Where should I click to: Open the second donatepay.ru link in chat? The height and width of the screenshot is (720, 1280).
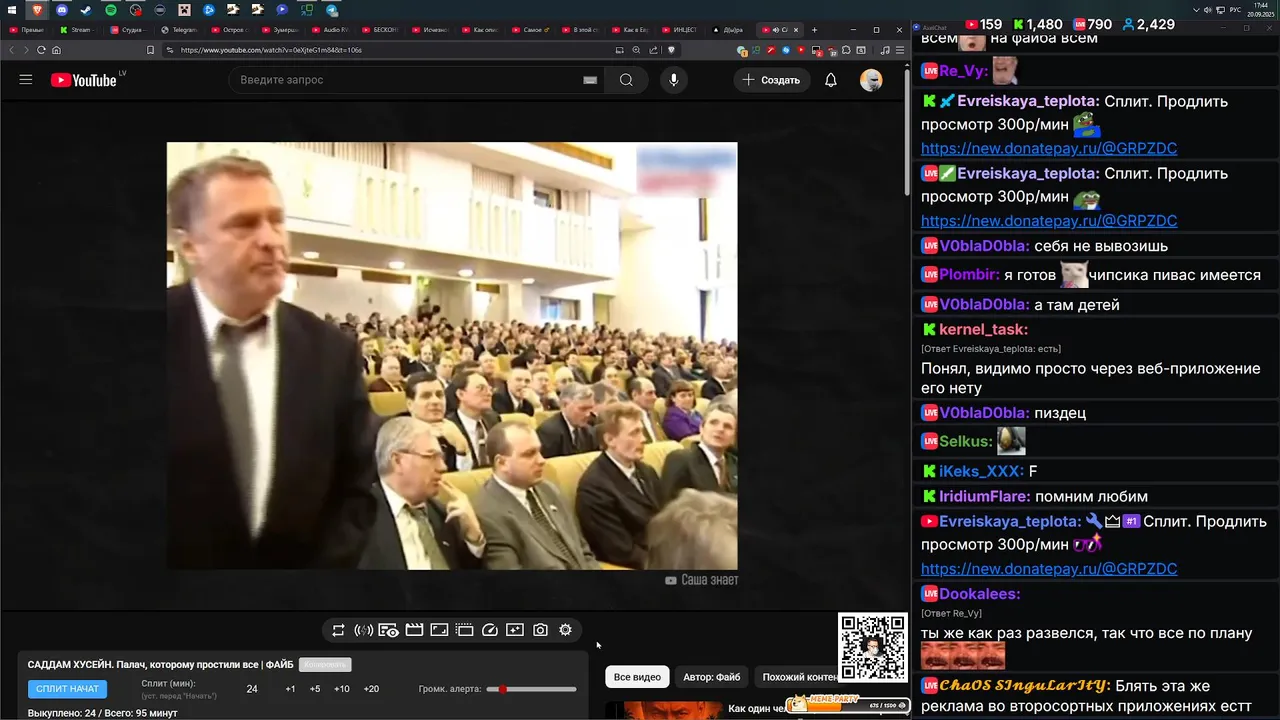pyautogui.click(x=1049, y=220)
